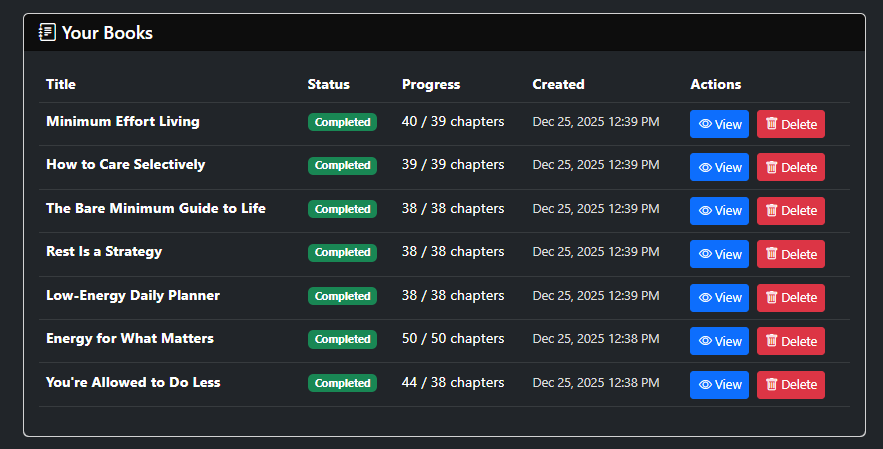This screenshot has width=883, height=449.
Task: View The Bare Minimum Guide to Life
Action: pyautogui.click(x=719, y=211)
